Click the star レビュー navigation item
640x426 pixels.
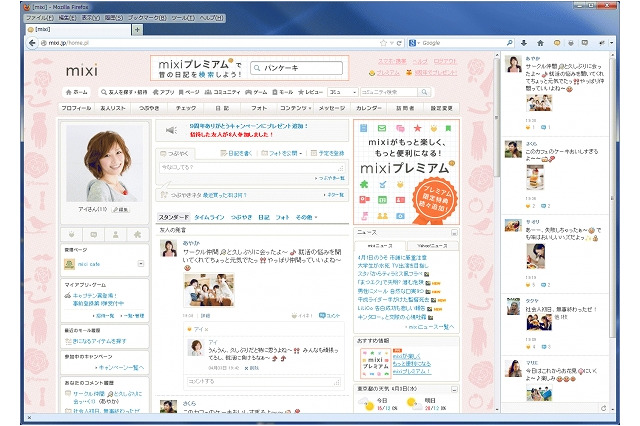pos(311,92)
